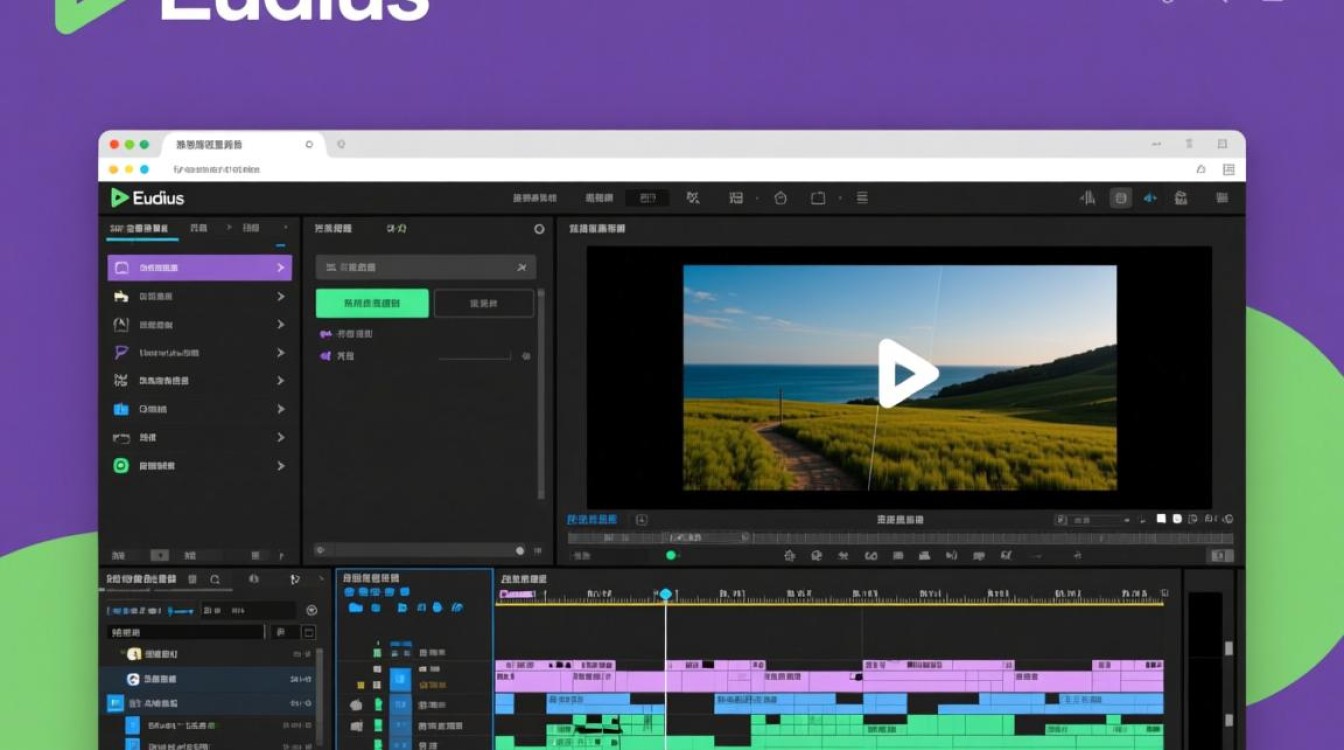Image resolution: width=1344 pixels, height=750 pixels.
Task: Expand chevron on the dashed rectangle sidebar row
Action: point(280,438)
